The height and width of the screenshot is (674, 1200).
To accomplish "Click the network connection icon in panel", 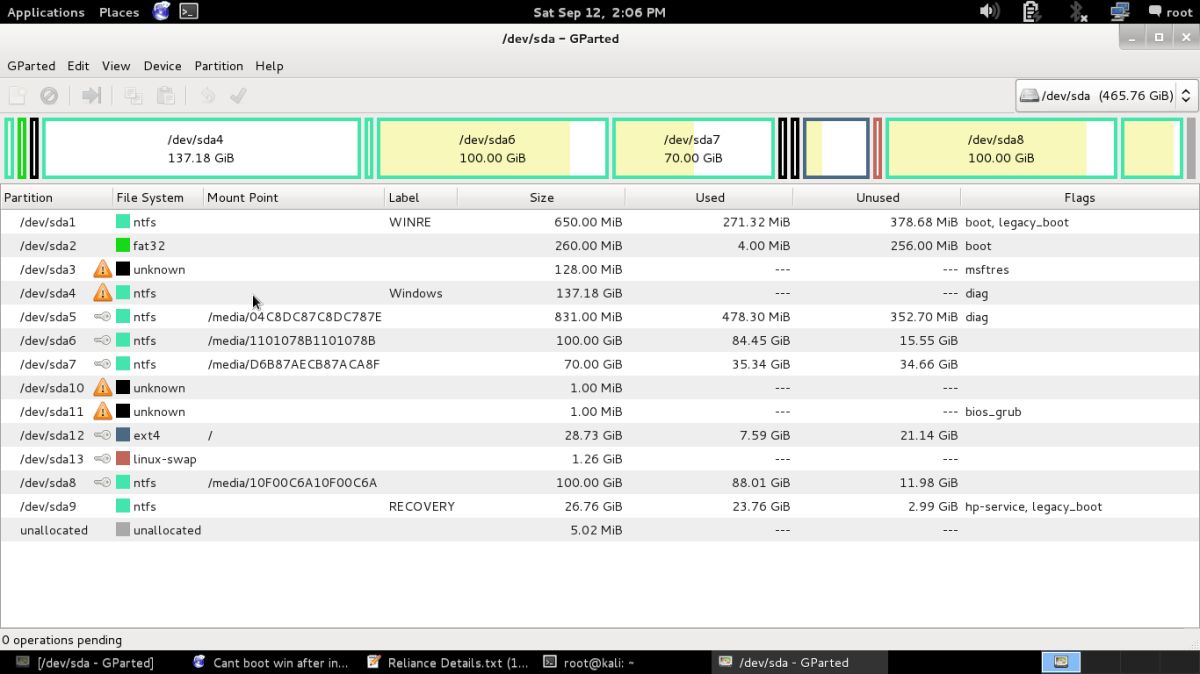I will [1120, 12].
